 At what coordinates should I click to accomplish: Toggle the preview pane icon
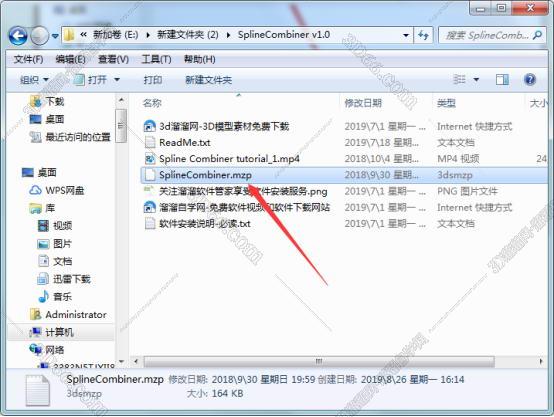[502, 80]
